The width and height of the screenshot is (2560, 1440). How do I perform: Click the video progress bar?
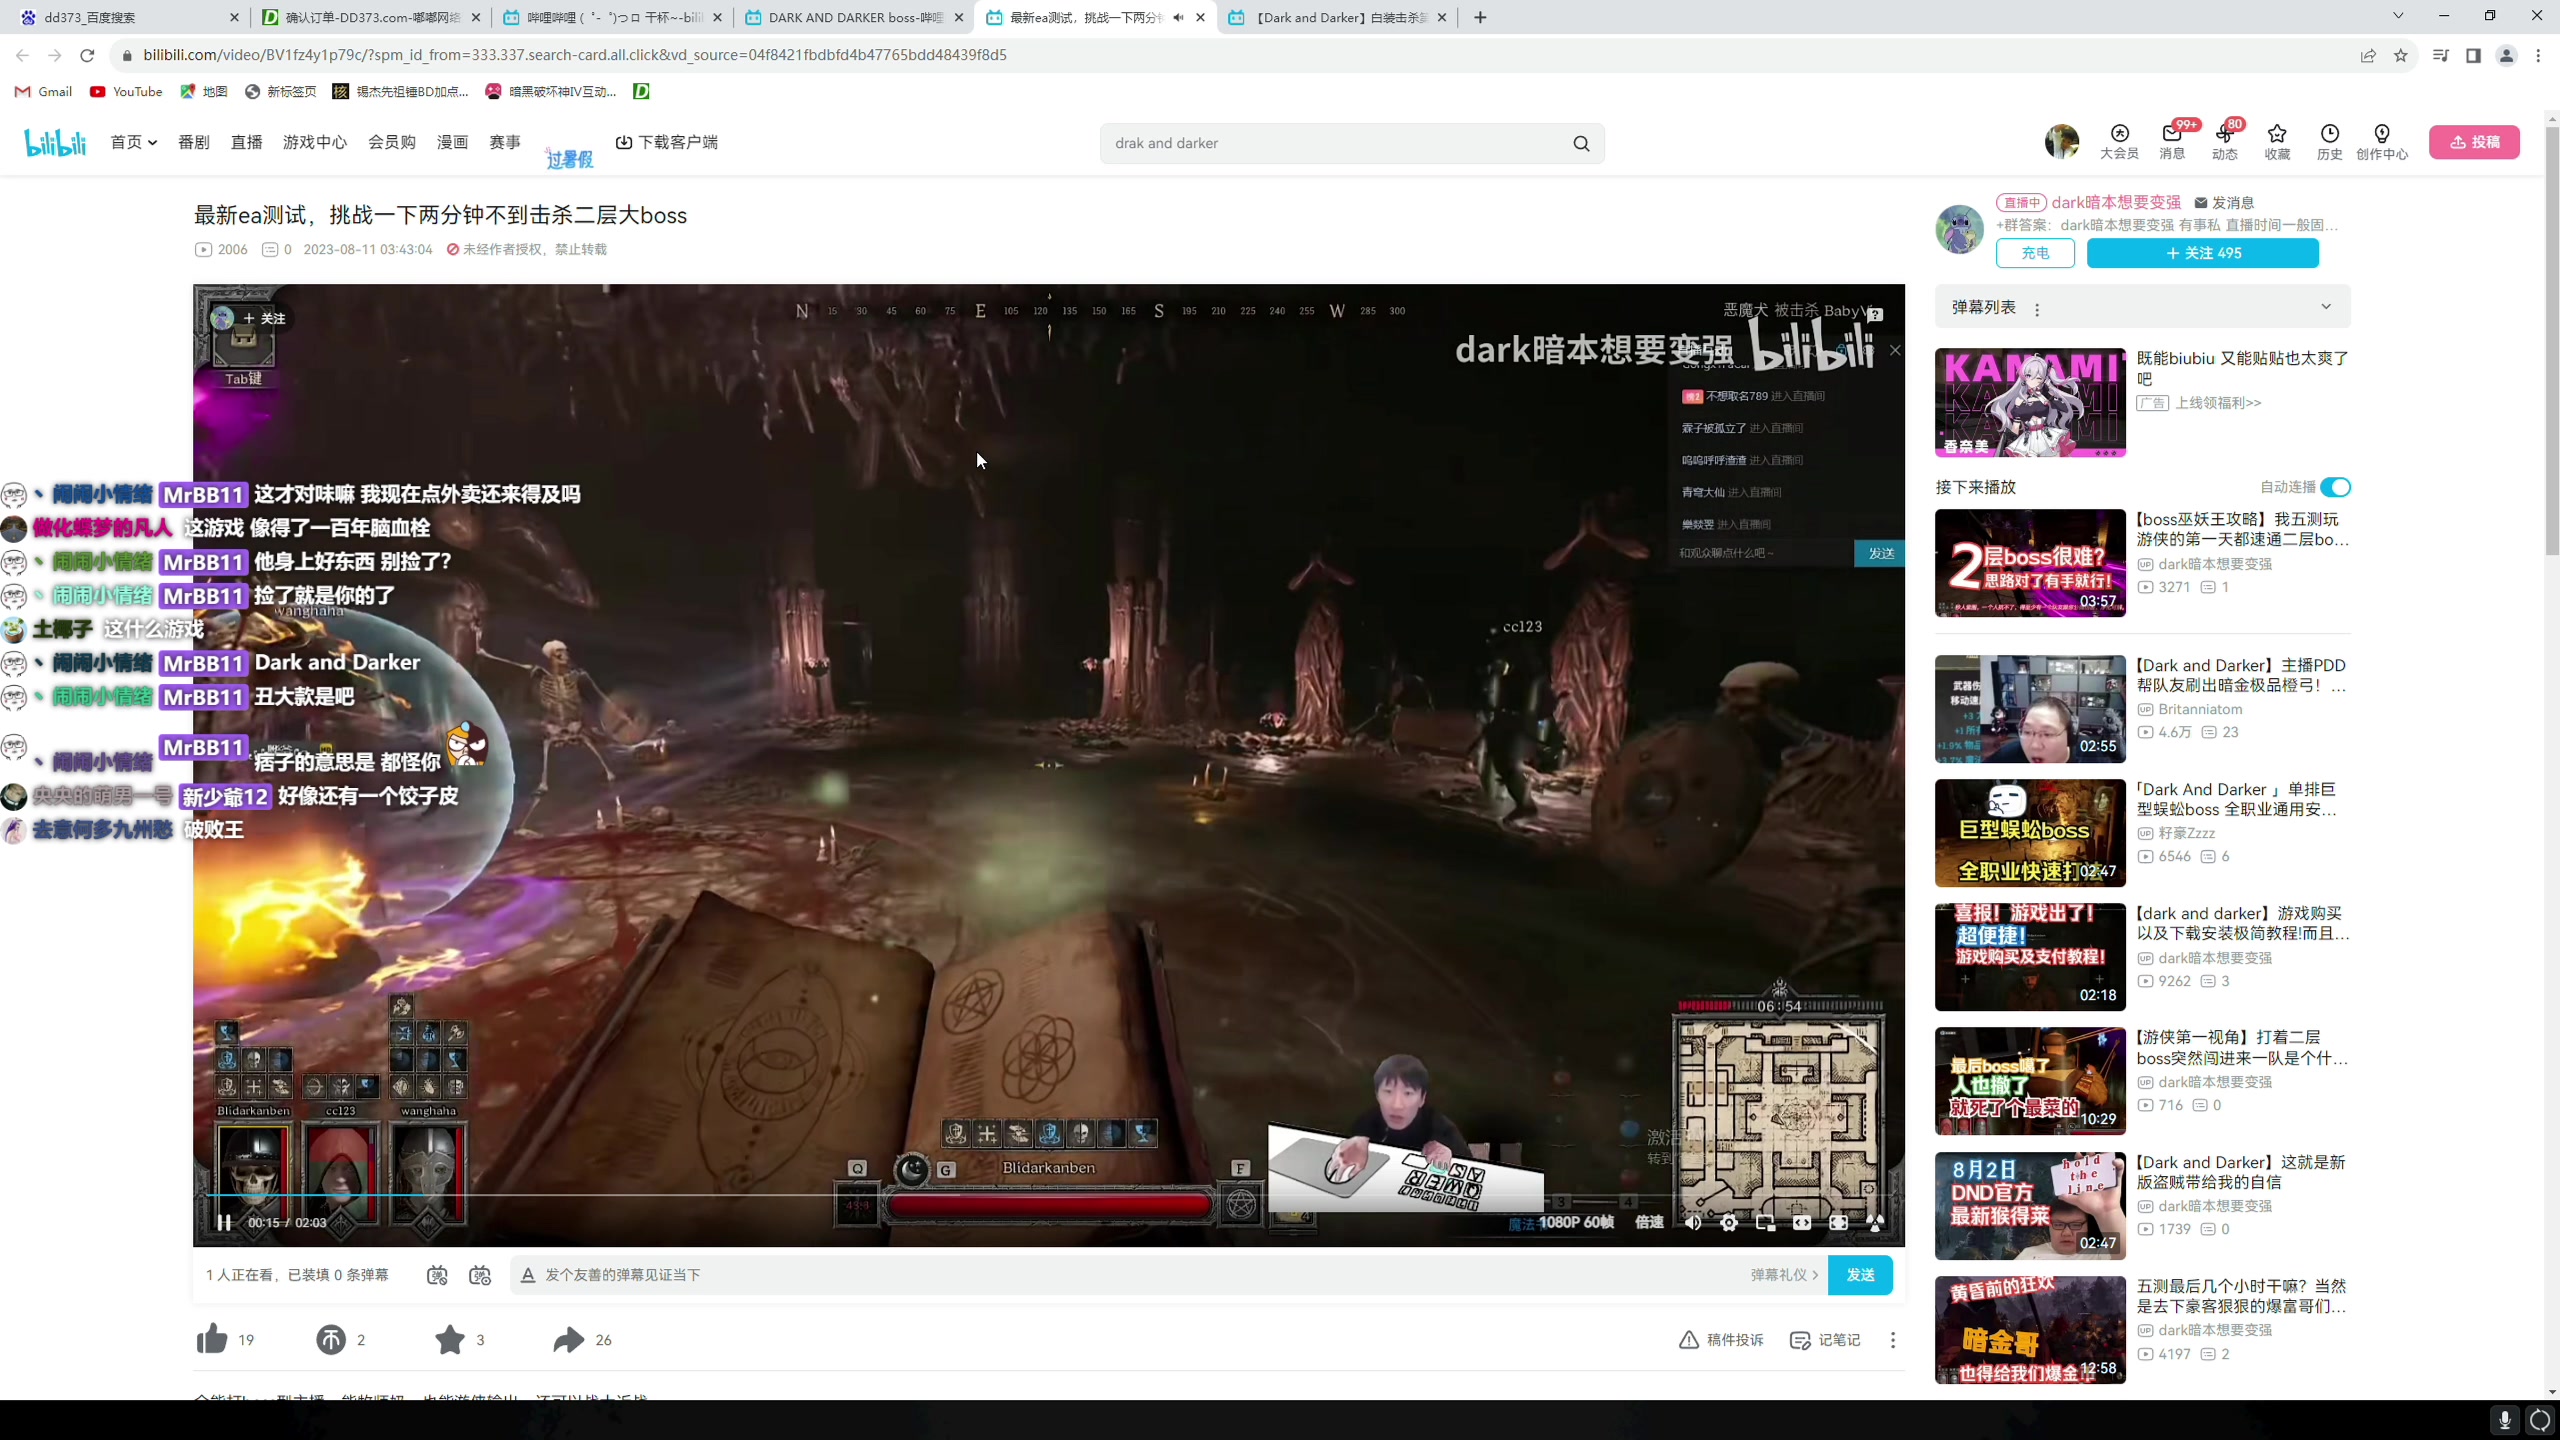pyautogui.click(x=1049, y=1195)
